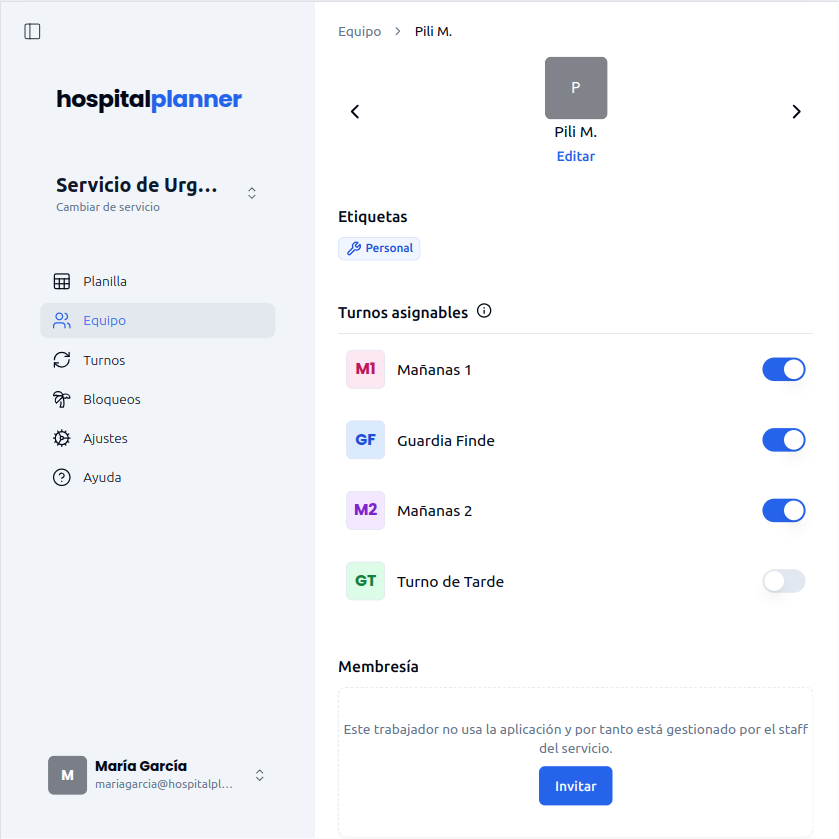Click Equipo in the breadcrumb
Screen dimensions: 839x839
[359, 32]
